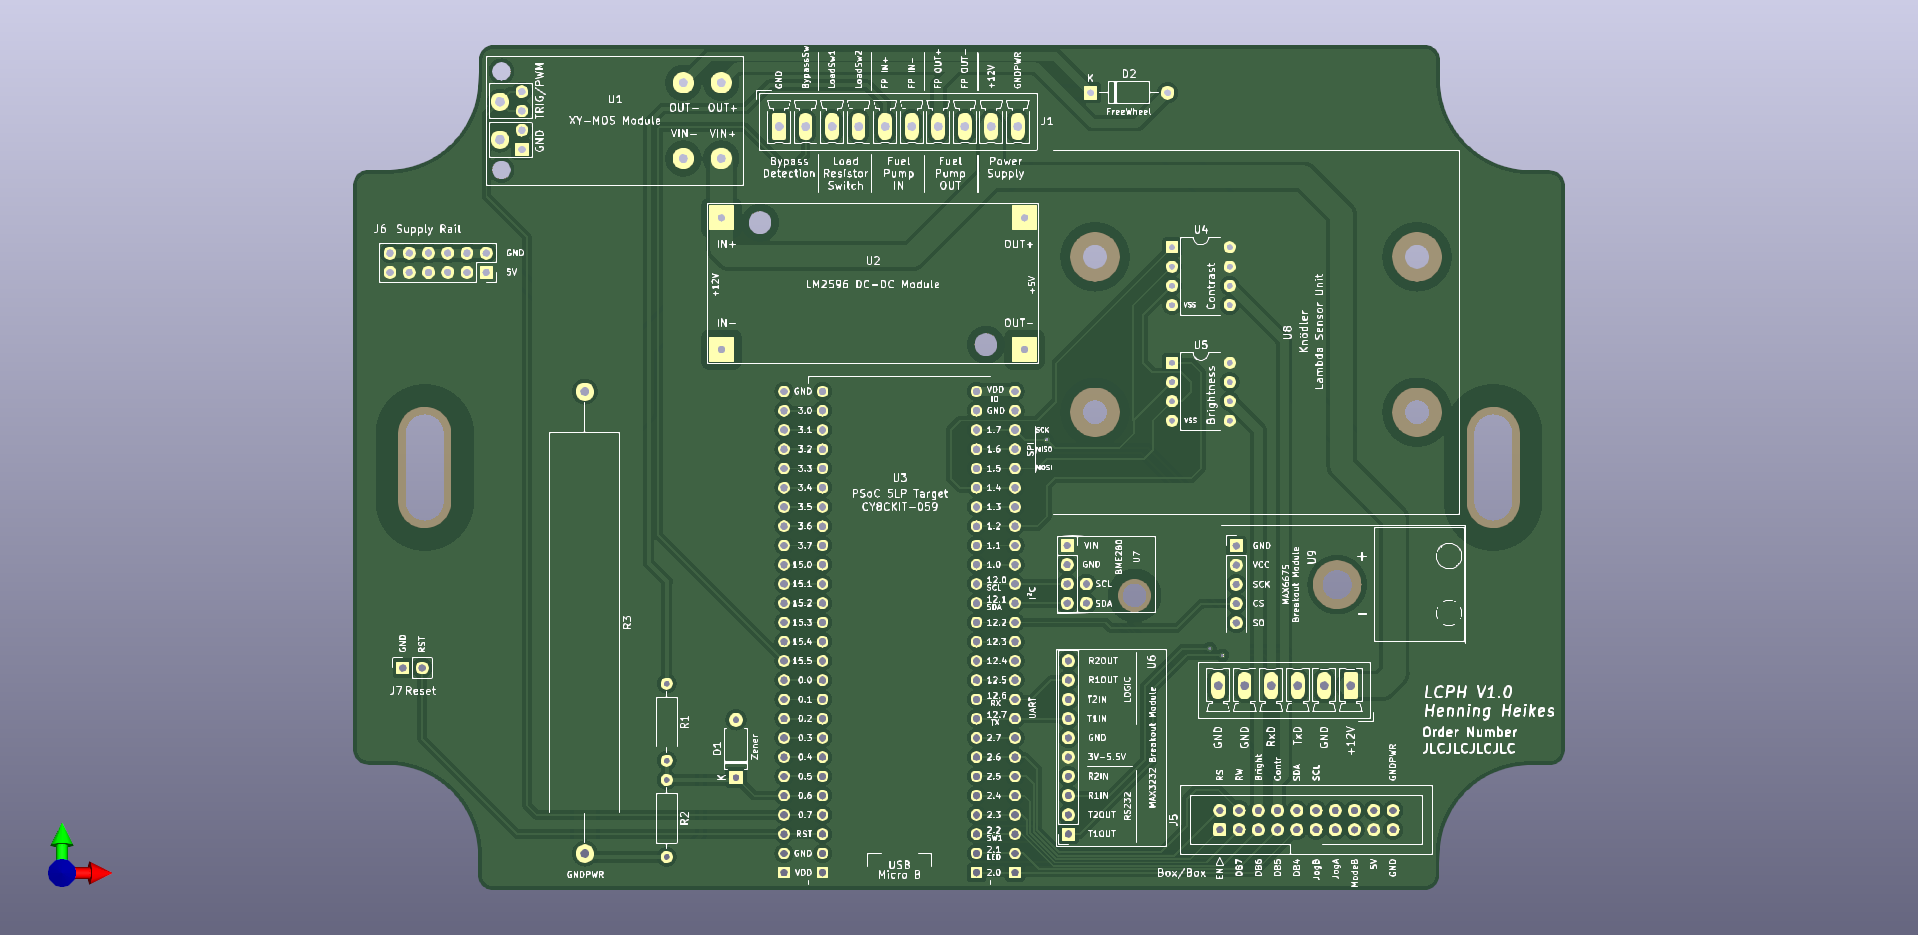
Task: Click the red X-axis arrow of the gizmo
Action: [96, 873]
